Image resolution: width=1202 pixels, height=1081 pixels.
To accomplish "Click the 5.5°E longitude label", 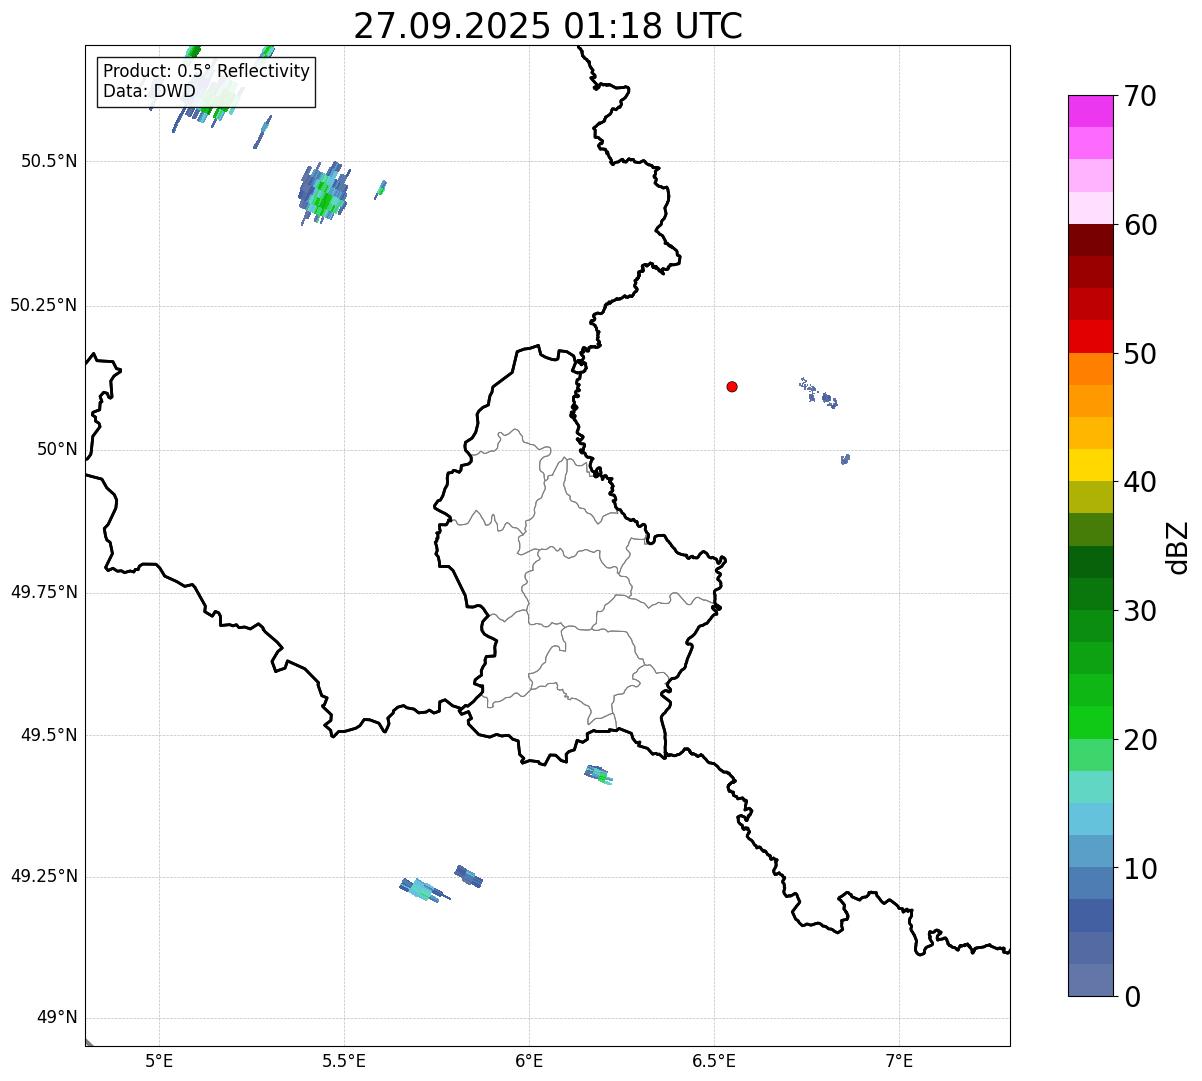I will click(x=344, y=1060).
